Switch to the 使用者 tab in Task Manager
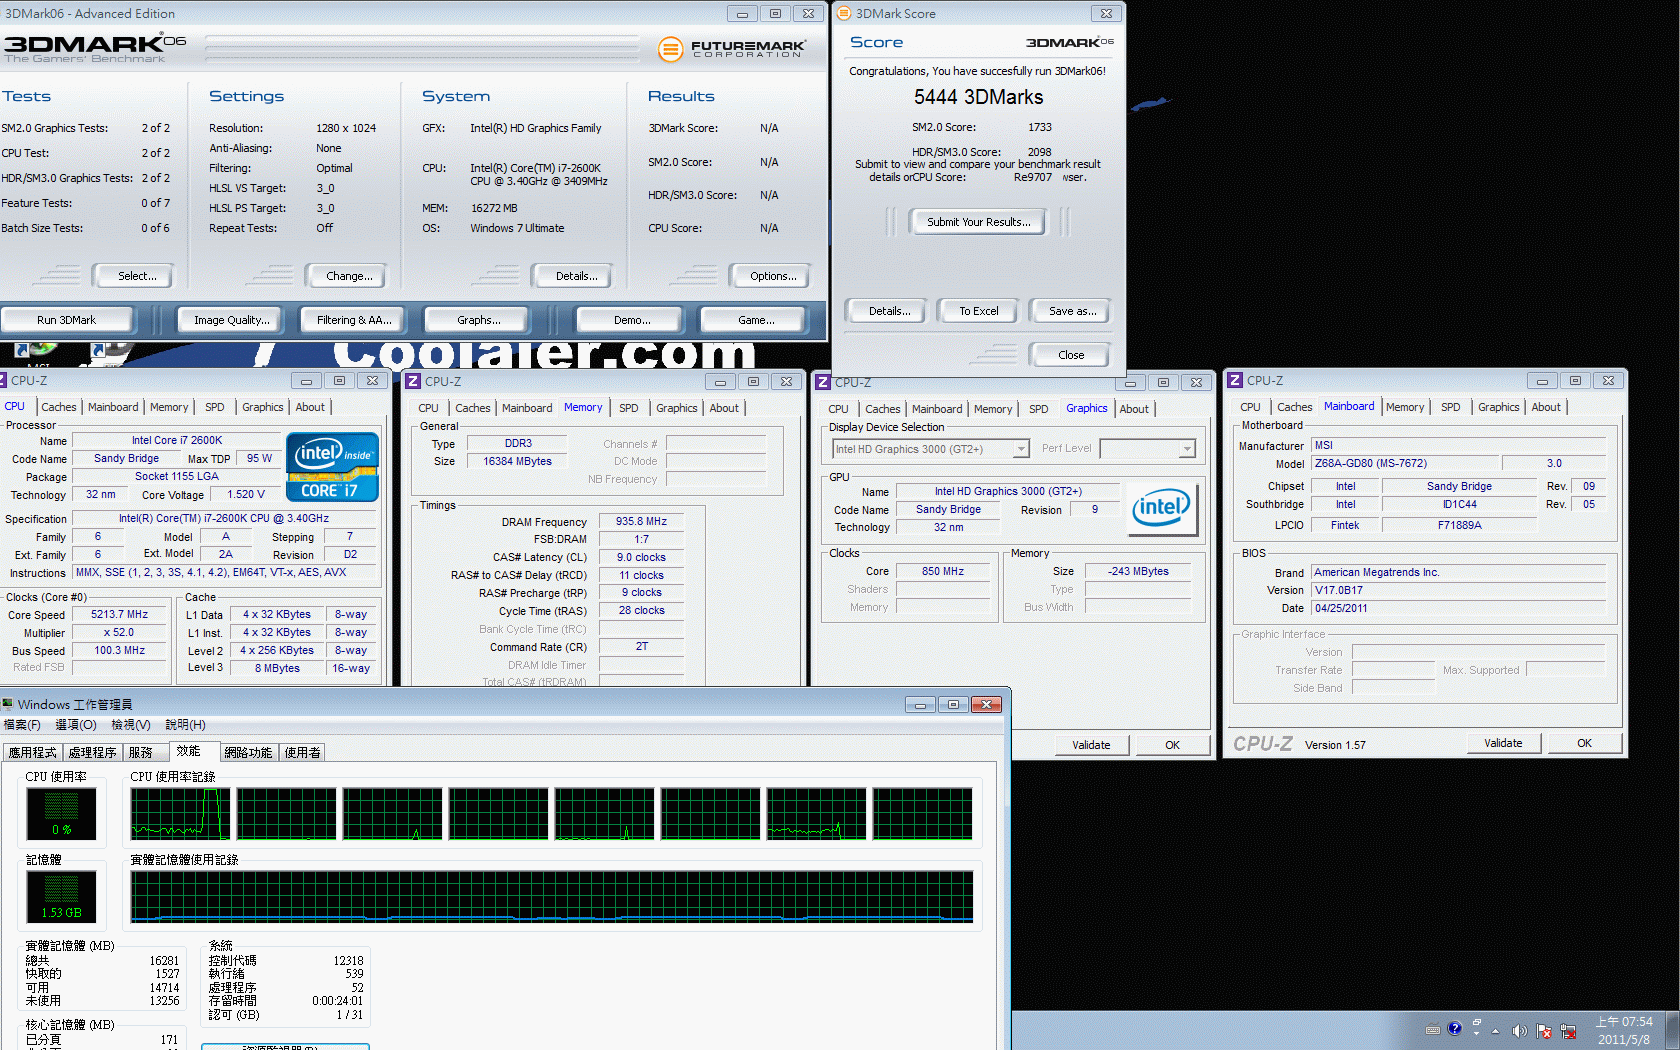 coord(303,753)
